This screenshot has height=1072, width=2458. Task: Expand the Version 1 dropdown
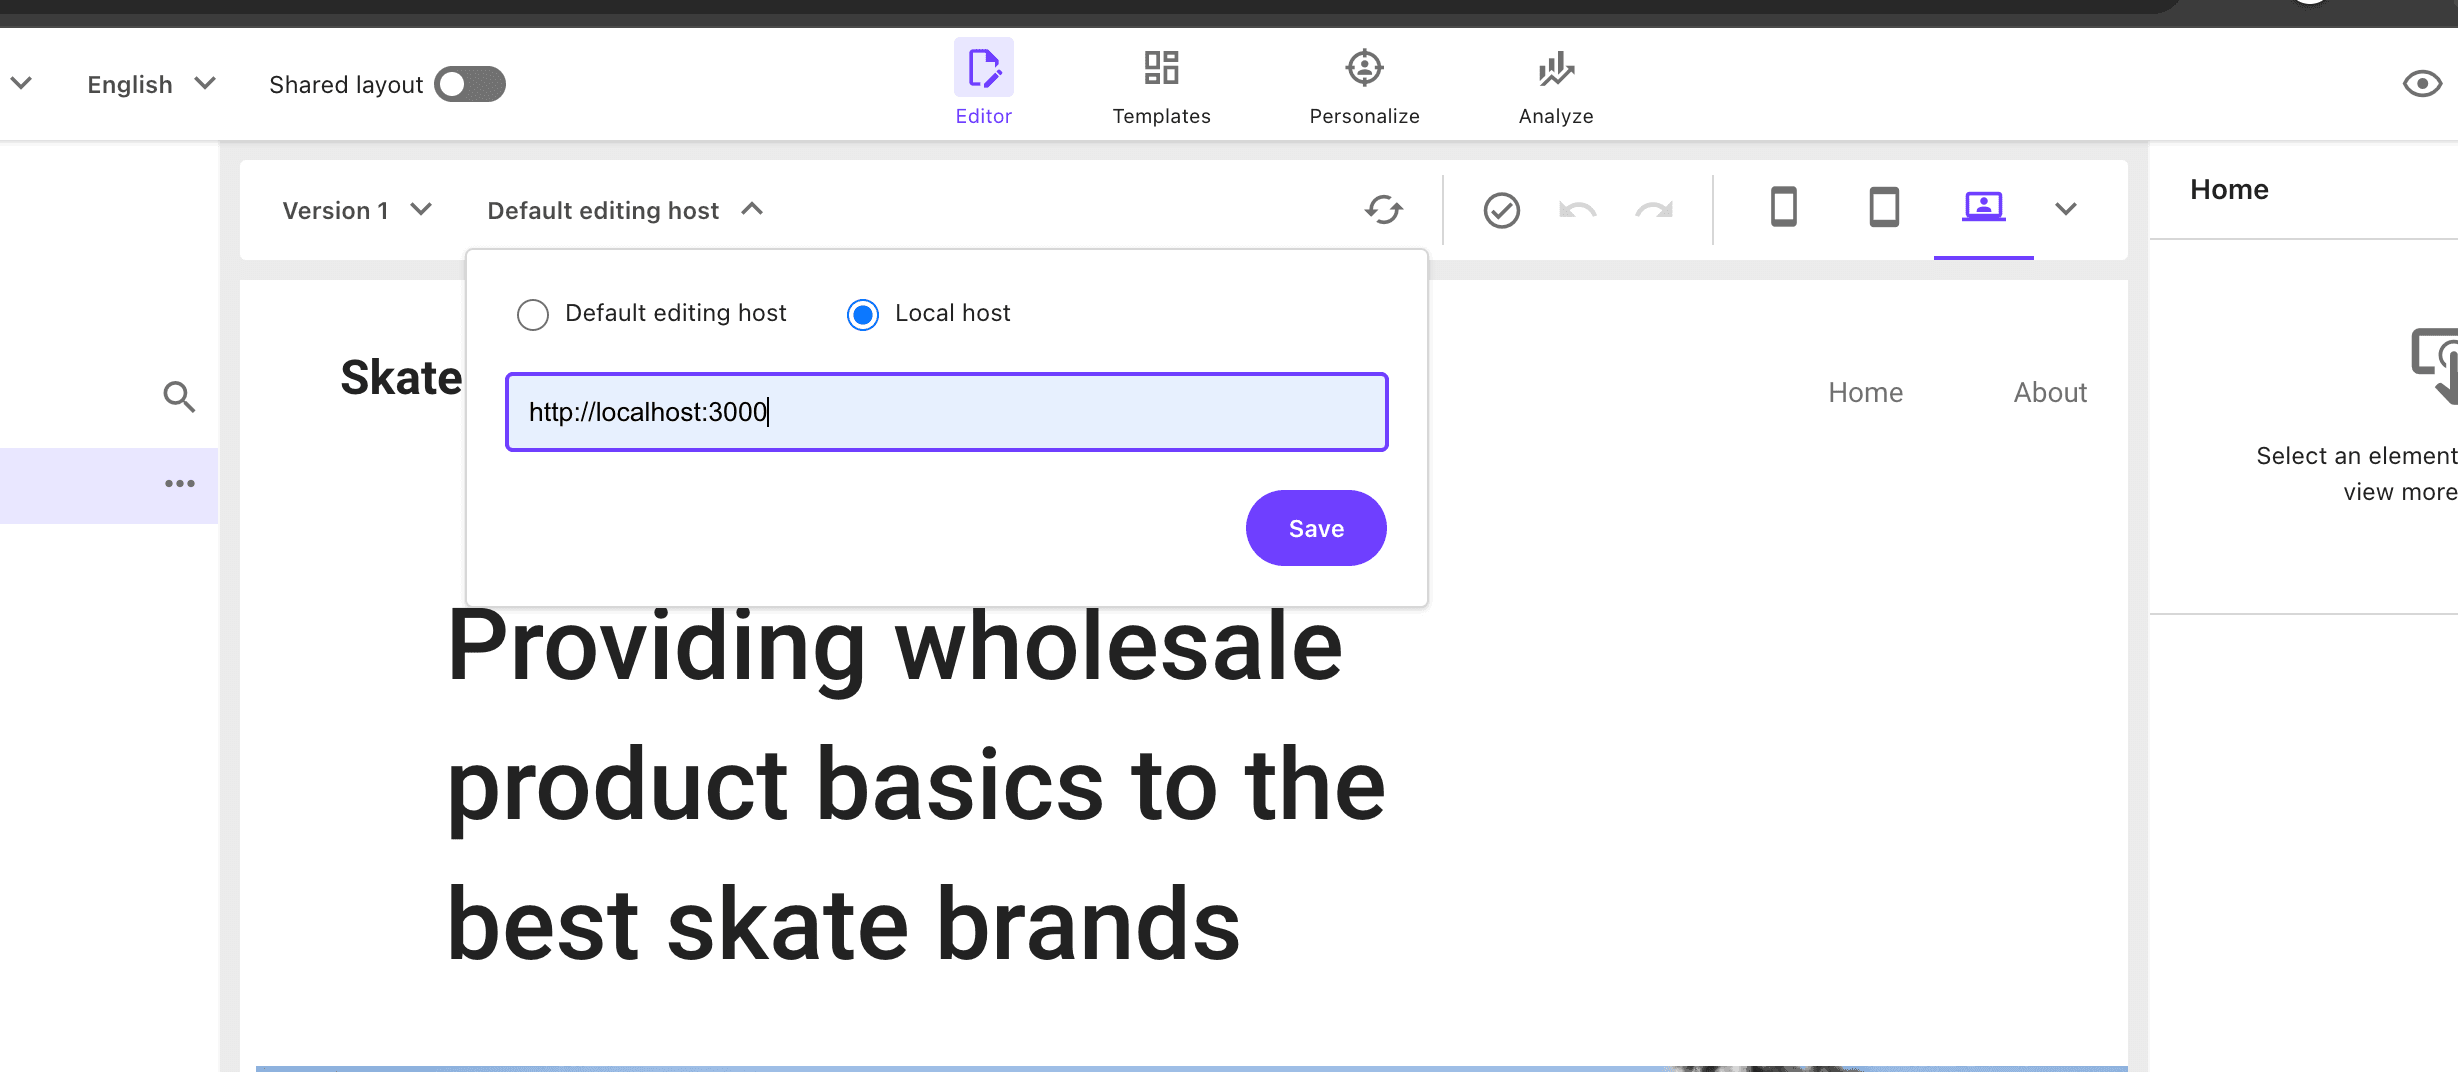point(357,210)
